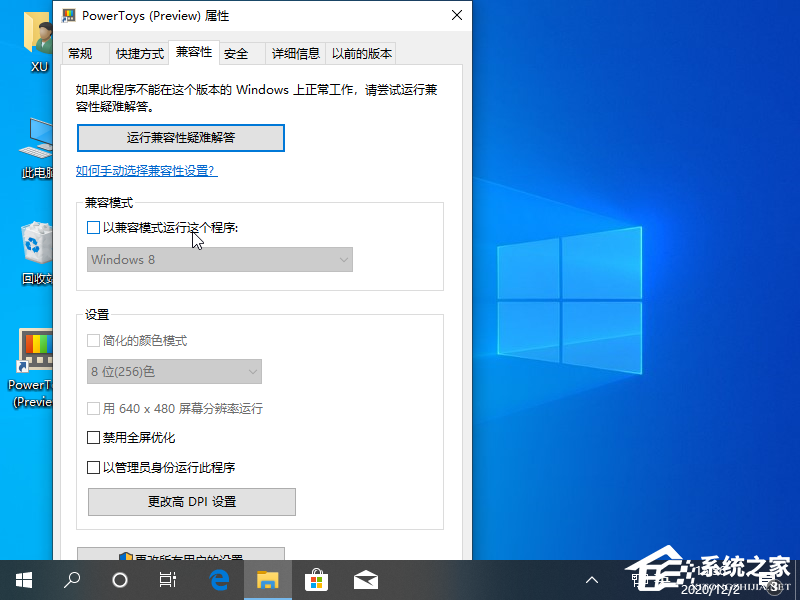Open Microsoft Store from the taskbar
Viewport: 800px width, 600px height.
pyautogui.click(x=316, y=579)
